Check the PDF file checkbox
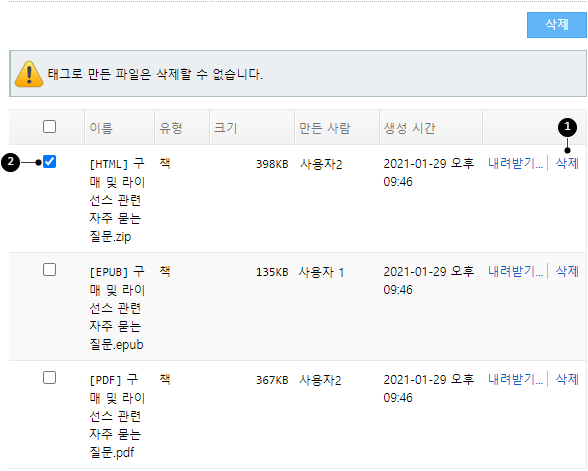Image resolution: width=588 pixels, height=471 pixels. [x=50, y=378]
